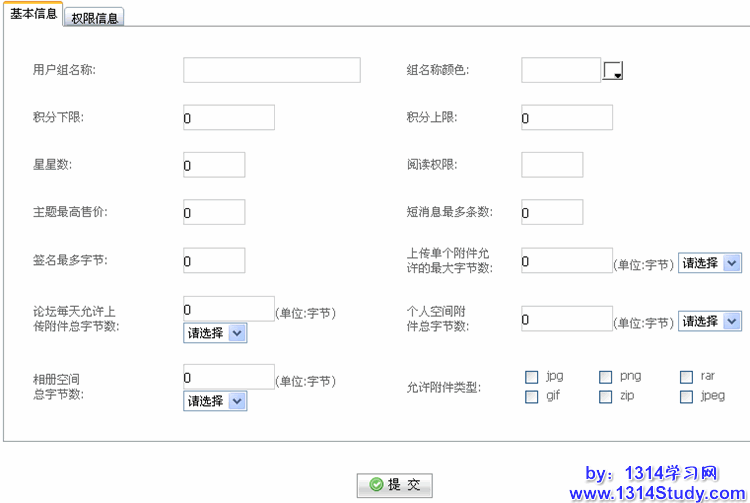Select the 基本信息 tab
Screen dimensions: 750x503
[x=33, y=17]
